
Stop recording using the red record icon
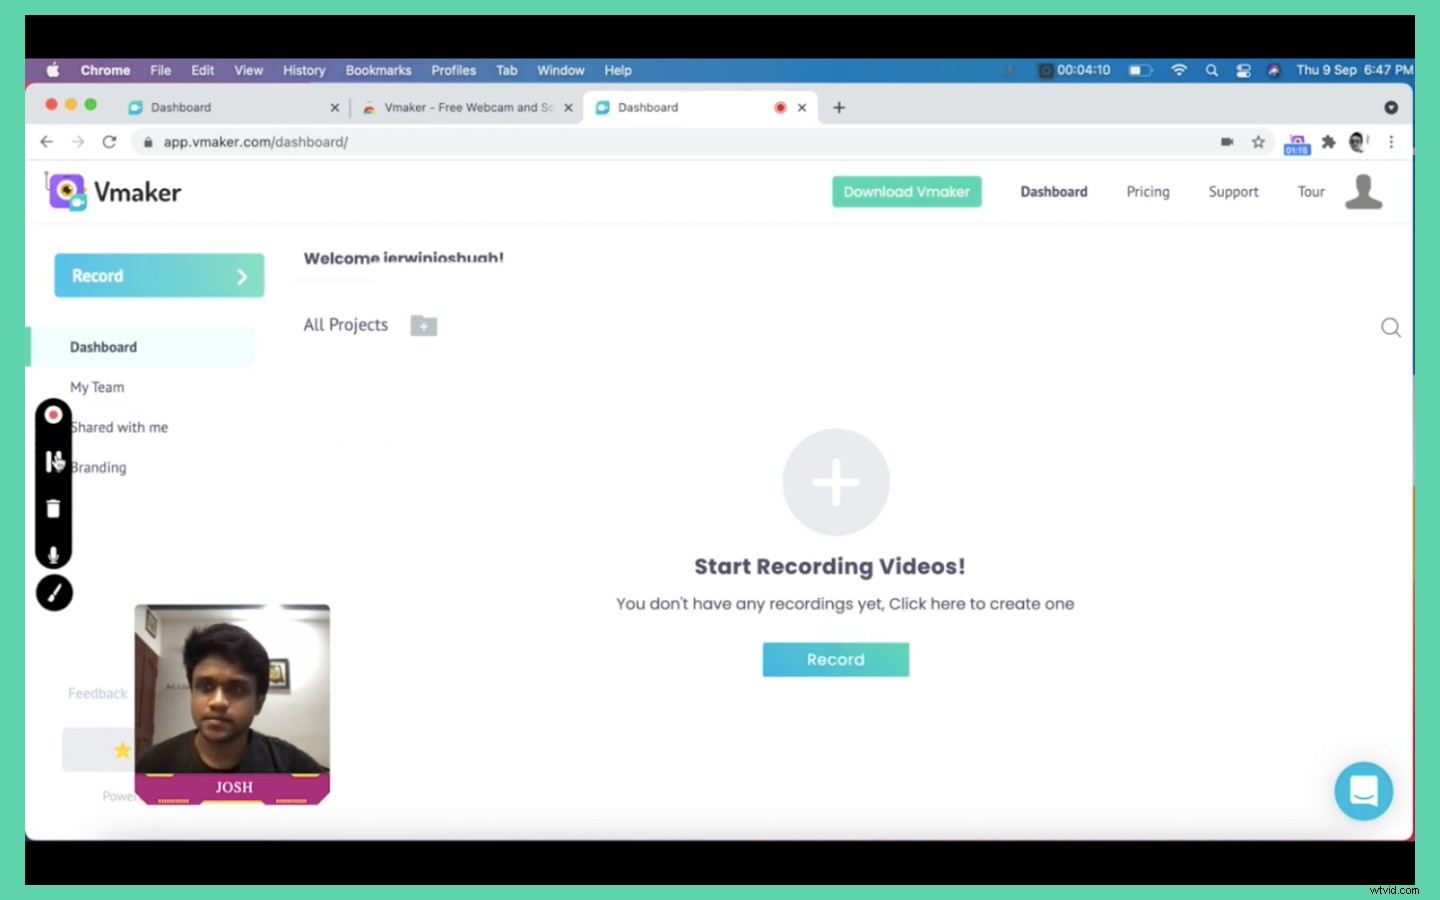coord(54,414)
